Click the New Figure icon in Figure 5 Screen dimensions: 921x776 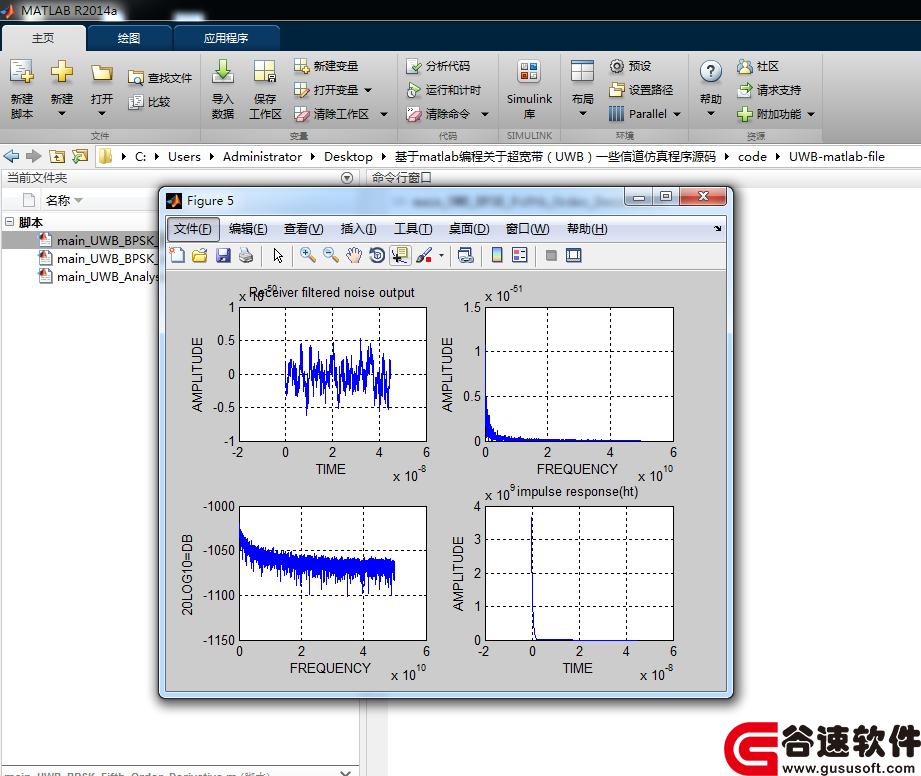pyautogui.click(x=177, y=256)
